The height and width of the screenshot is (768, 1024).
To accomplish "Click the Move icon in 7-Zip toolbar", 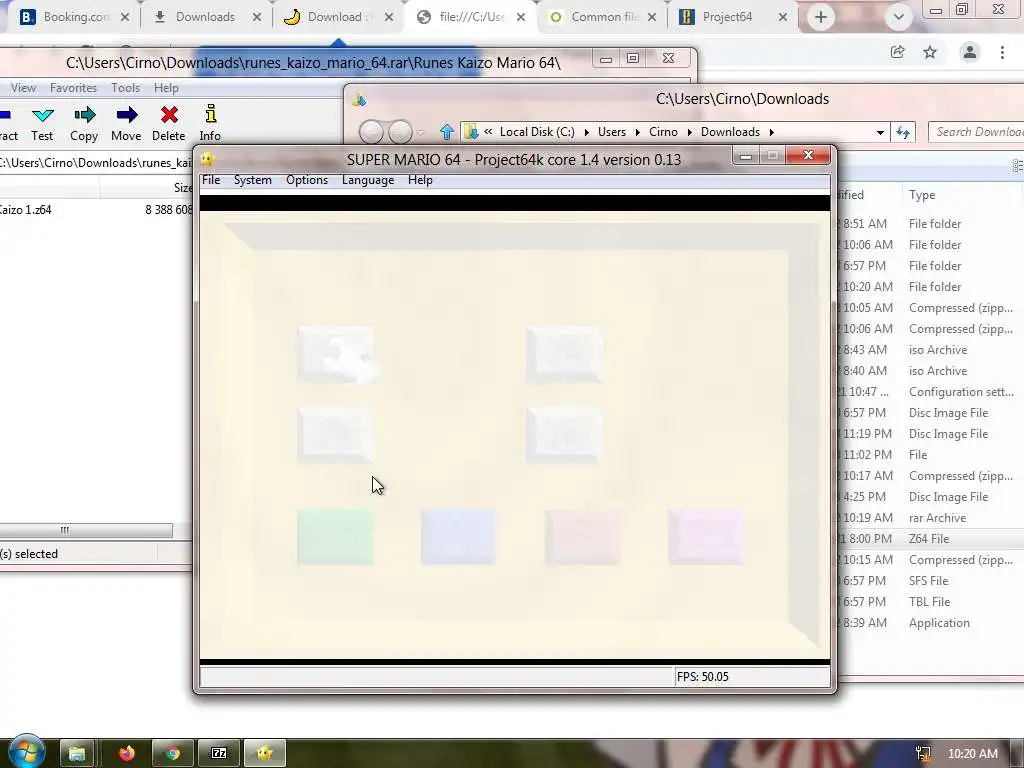I will pos(126,123).
